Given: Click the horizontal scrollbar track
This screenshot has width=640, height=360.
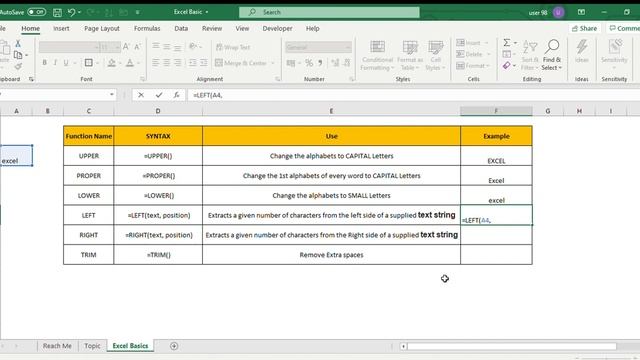Looking at the screenshot, I should click(512, 346).
